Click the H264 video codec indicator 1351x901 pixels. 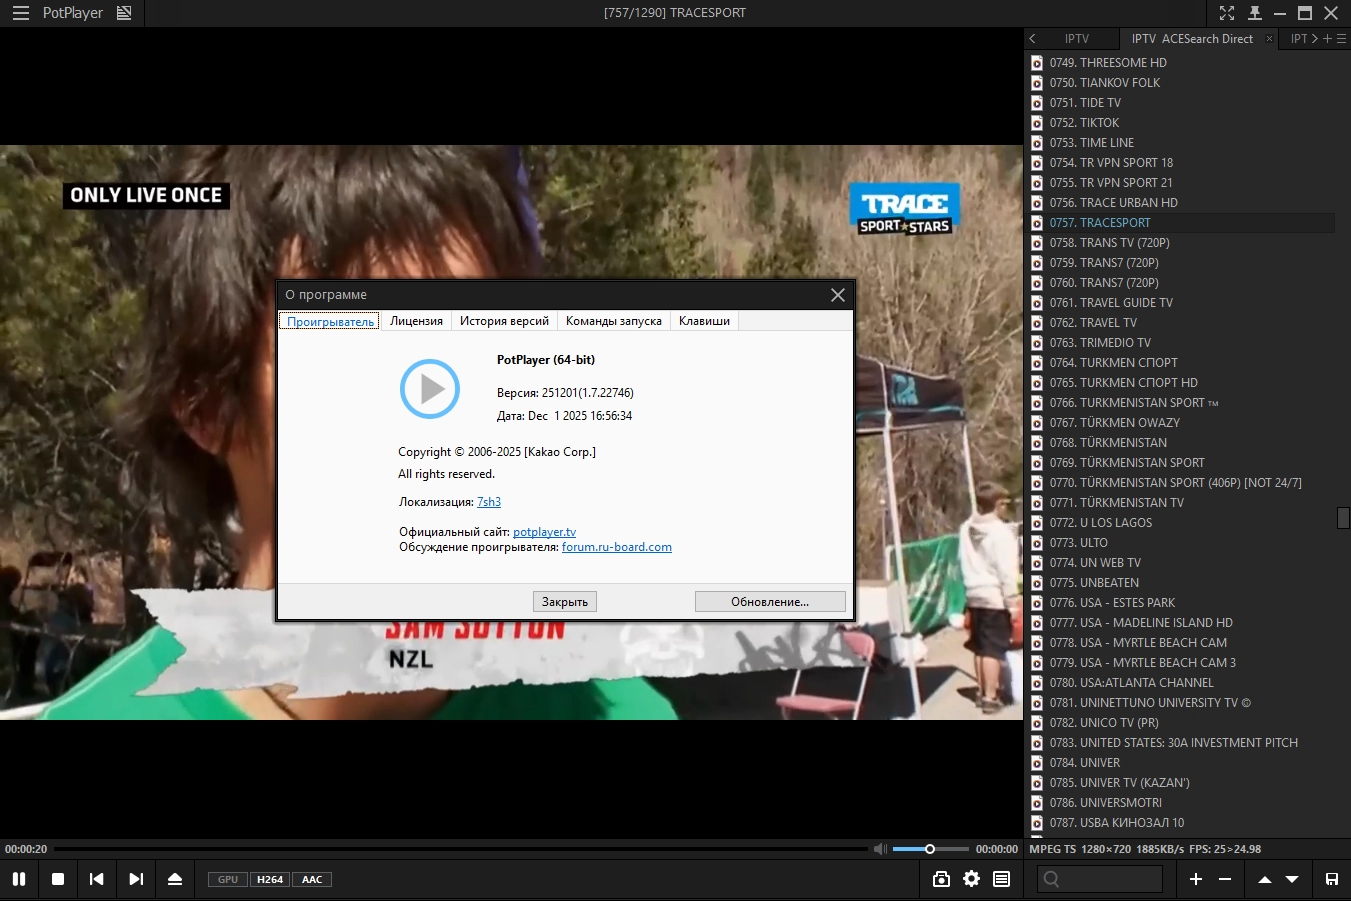(270, 880)
